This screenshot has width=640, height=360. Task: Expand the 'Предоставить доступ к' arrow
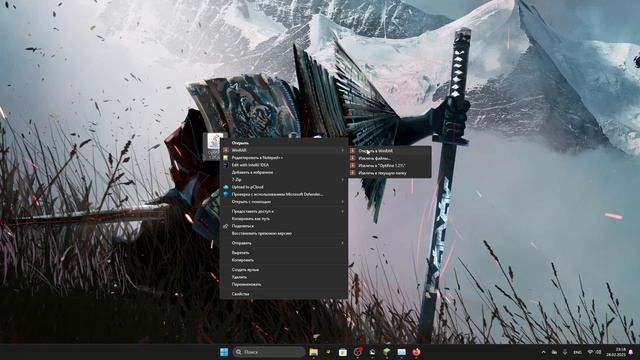pos(342,211)
